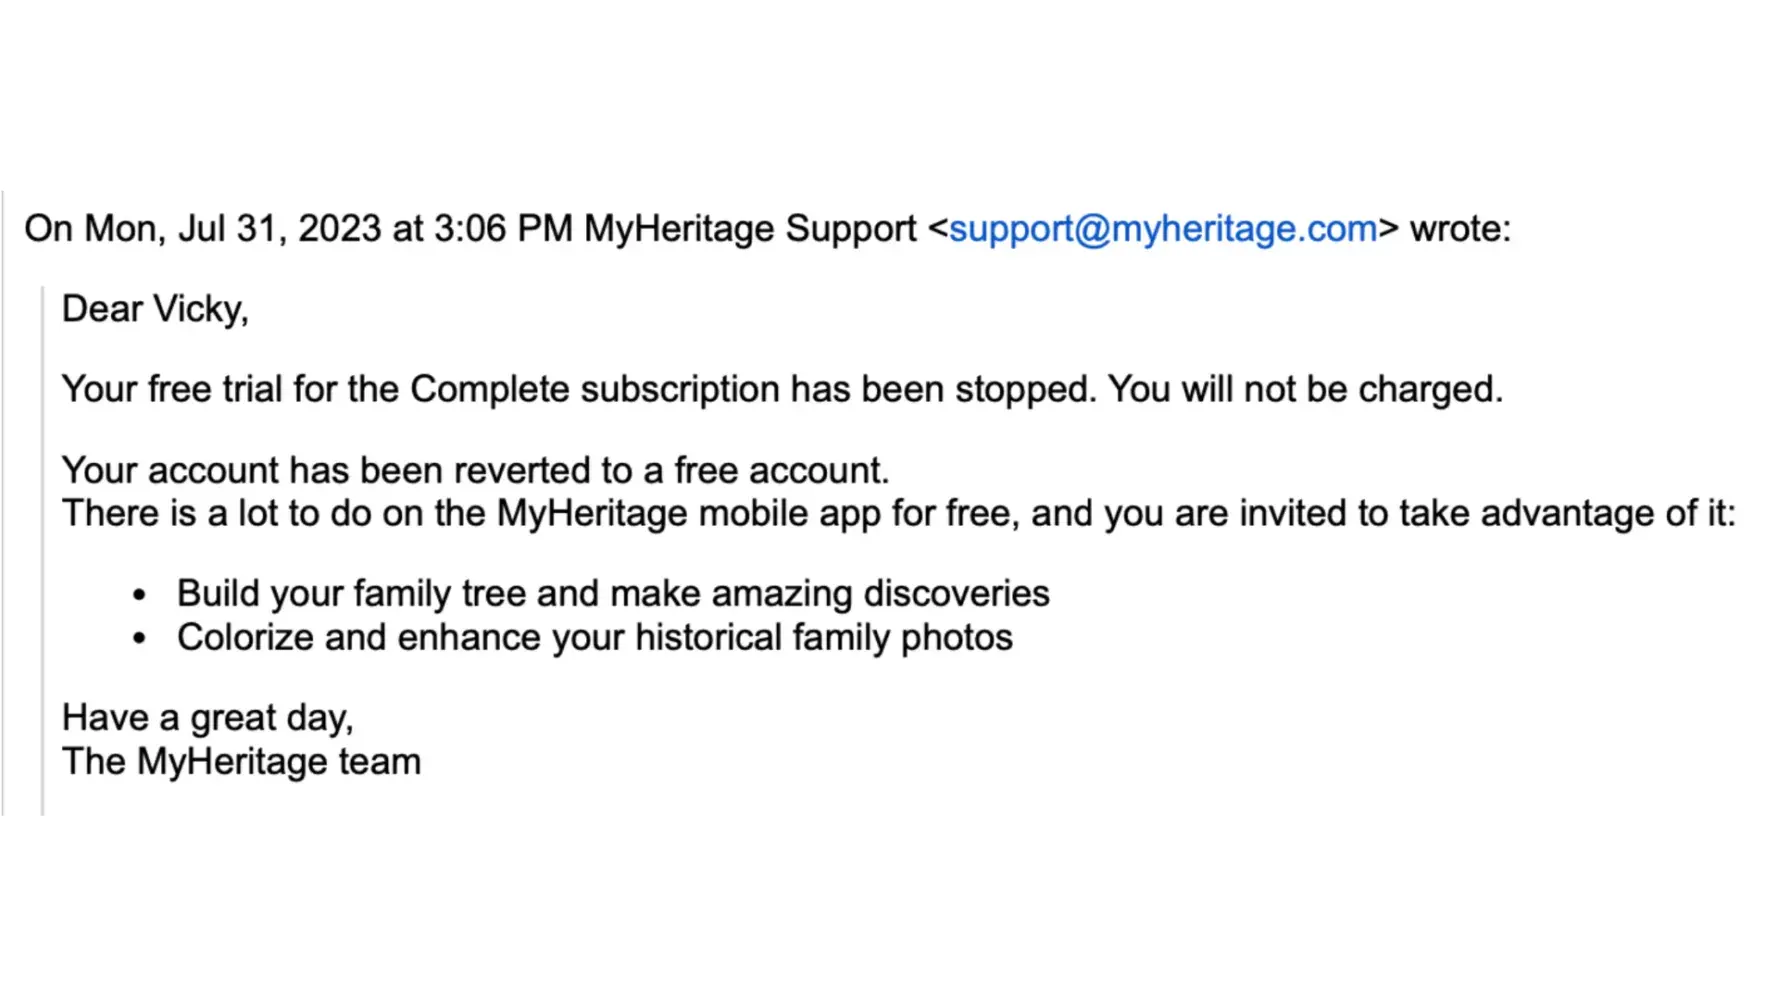Click the "Have a great day," closing line
The width and height of the screenshot is (1778, 1000).
pos(207,718)
